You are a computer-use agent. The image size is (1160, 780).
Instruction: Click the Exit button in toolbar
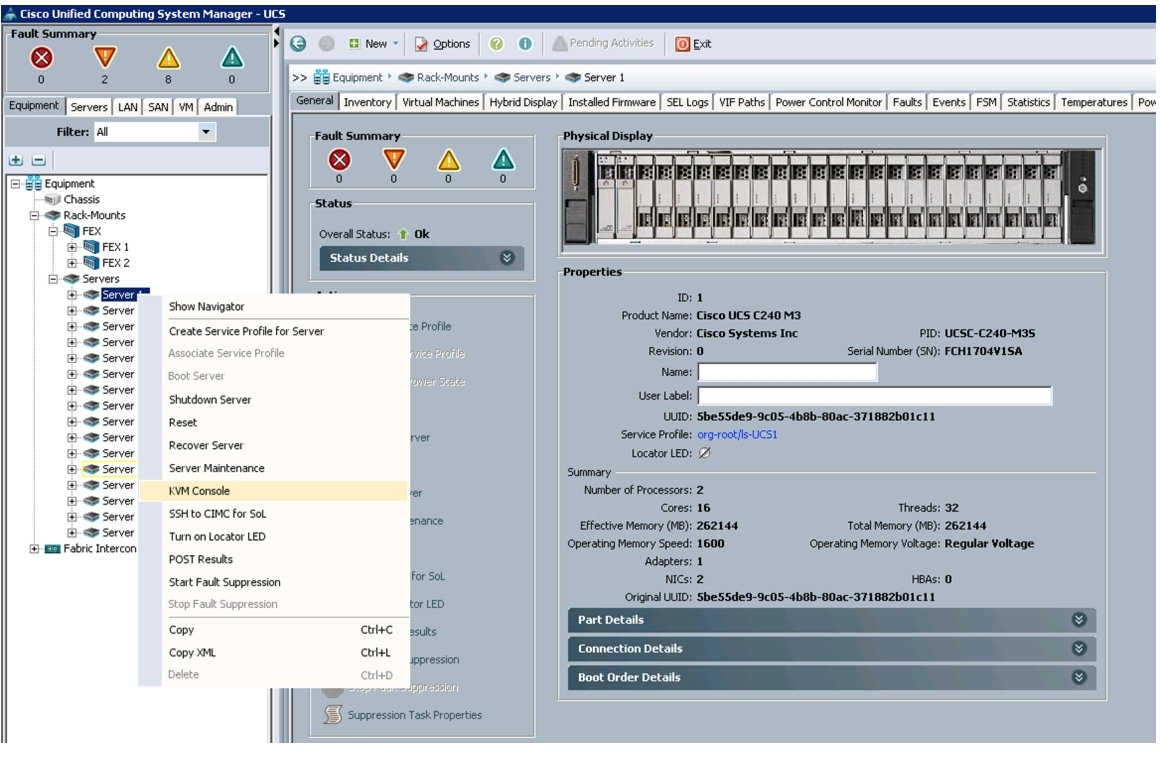[694, 44]
